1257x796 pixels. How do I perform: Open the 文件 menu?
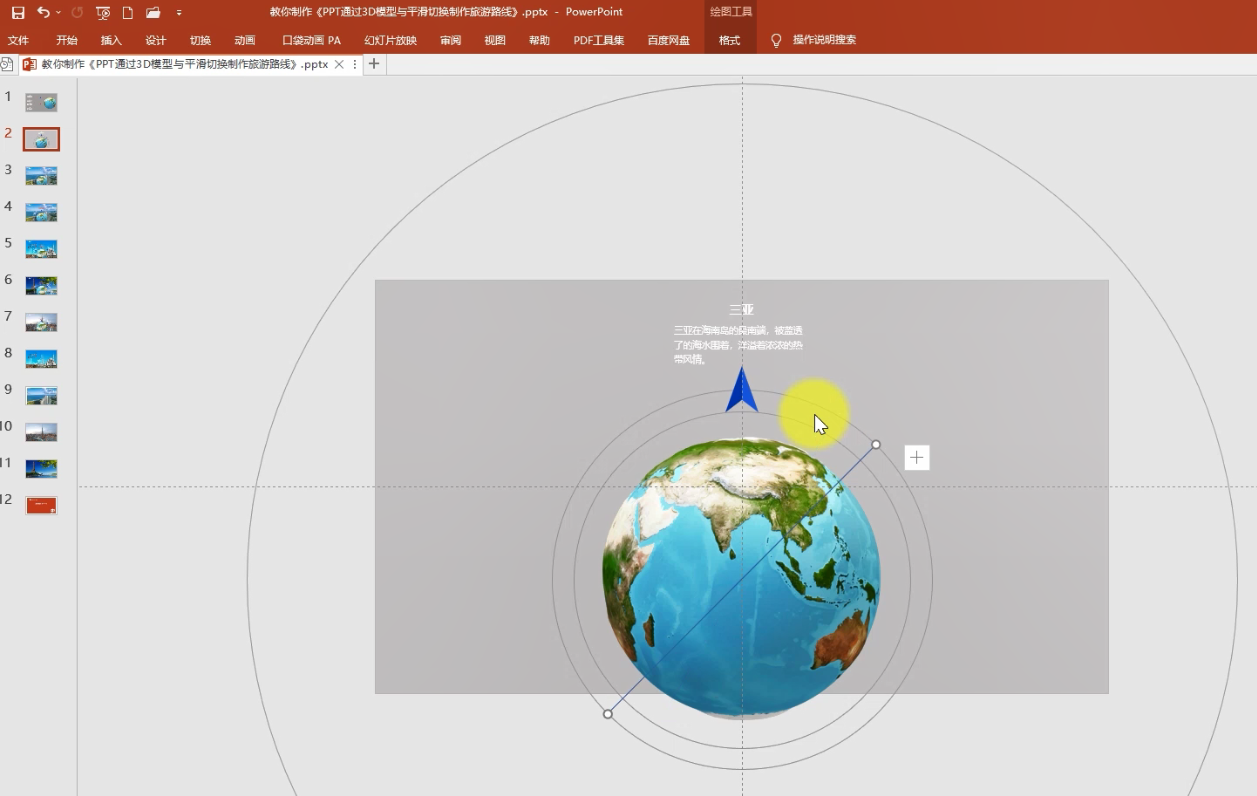18,40
